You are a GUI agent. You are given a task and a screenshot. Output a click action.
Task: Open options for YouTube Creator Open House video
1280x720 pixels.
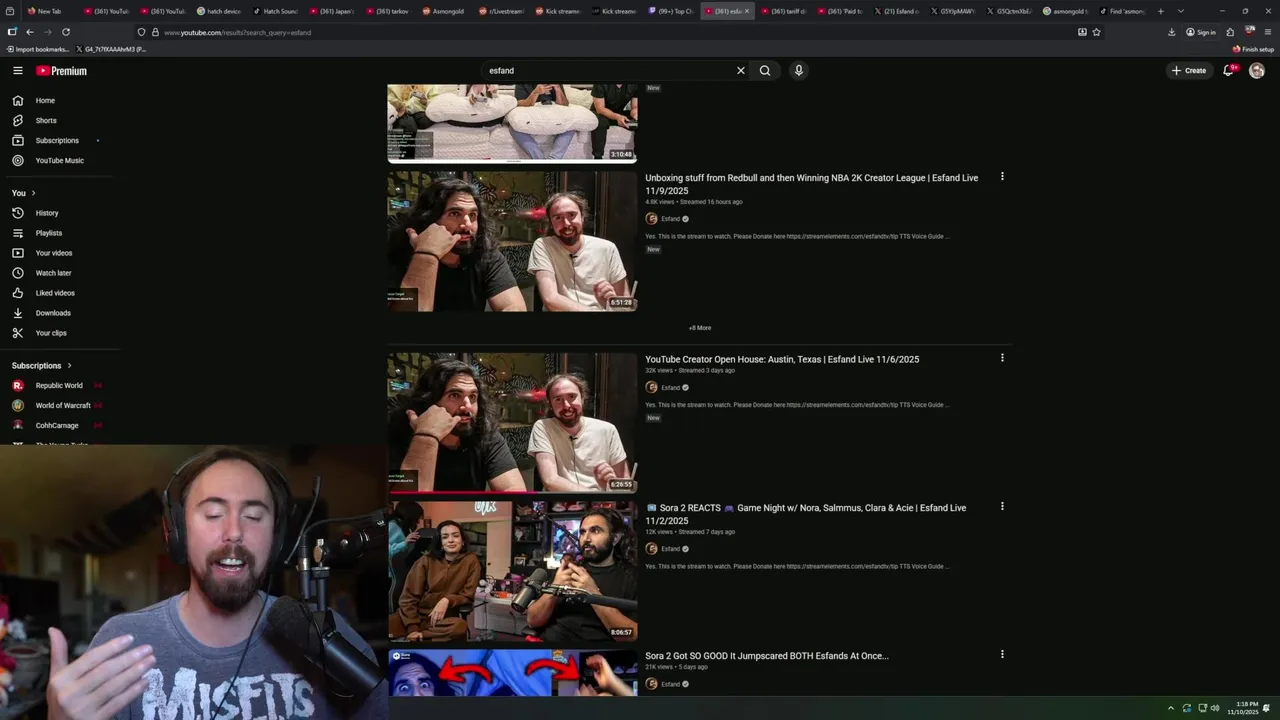[1002, 358]
